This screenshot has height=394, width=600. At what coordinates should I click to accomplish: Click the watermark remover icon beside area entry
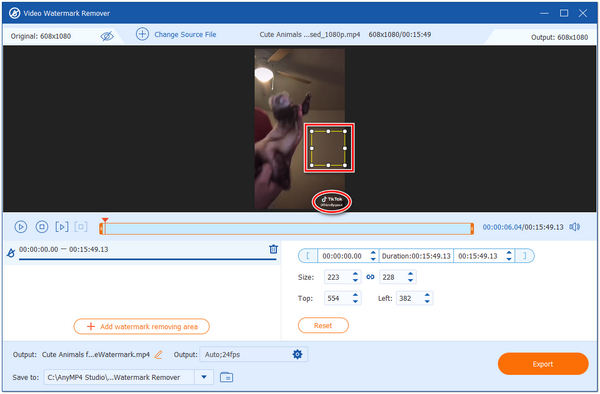click(11, 253)
